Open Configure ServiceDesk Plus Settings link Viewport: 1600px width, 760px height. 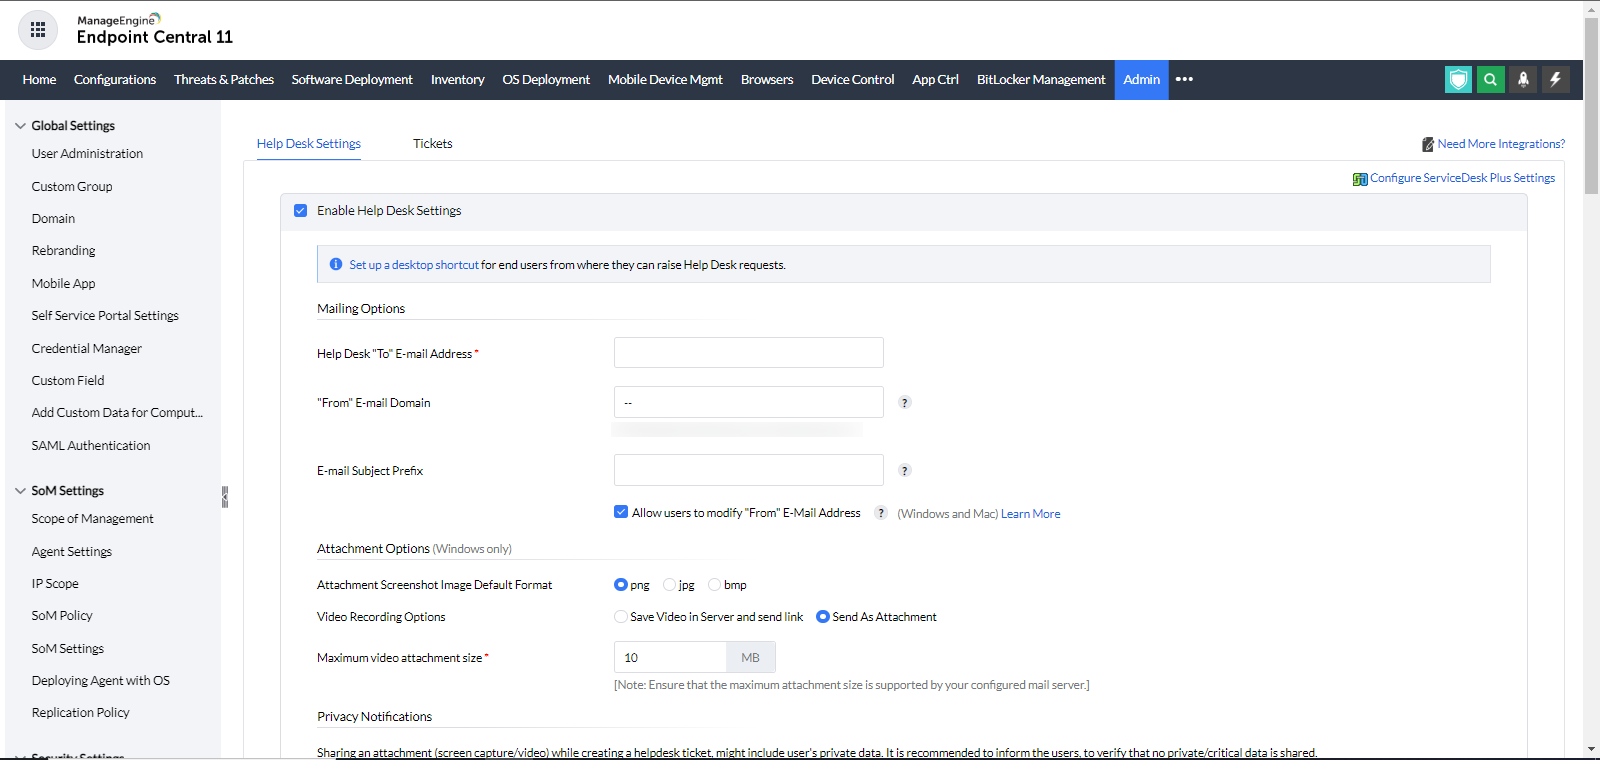coord(1461,178)
